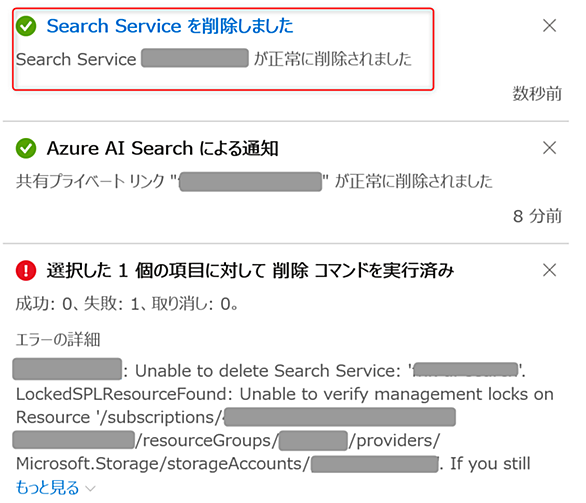Open the Search Service を削除しました link

[x=170, y=26]
